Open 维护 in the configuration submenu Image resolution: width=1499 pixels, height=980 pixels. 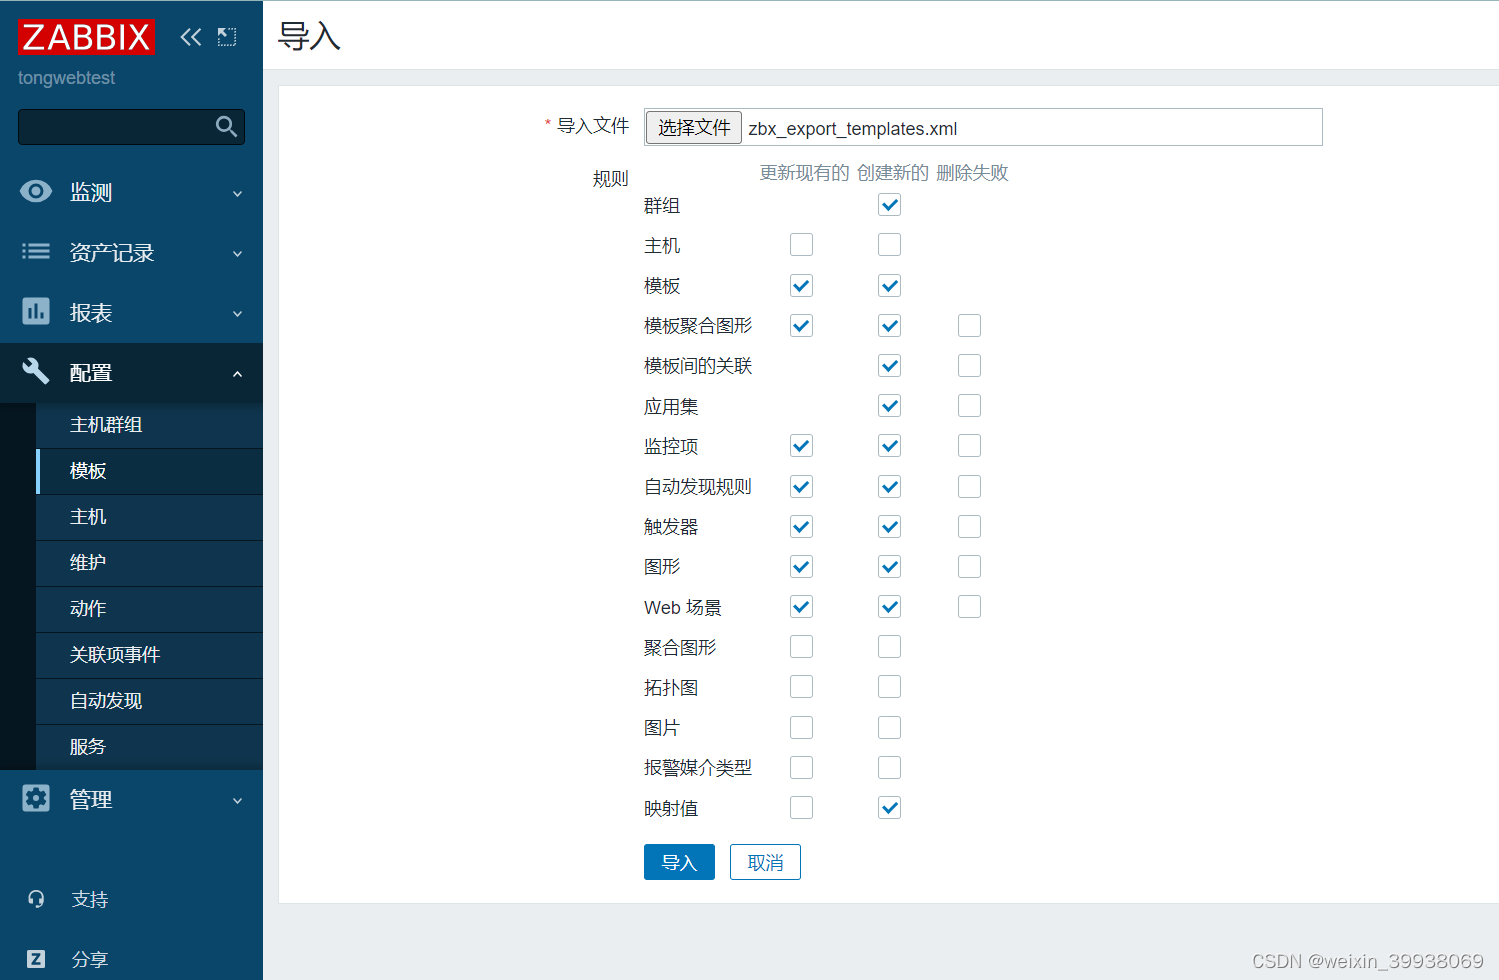149,563
